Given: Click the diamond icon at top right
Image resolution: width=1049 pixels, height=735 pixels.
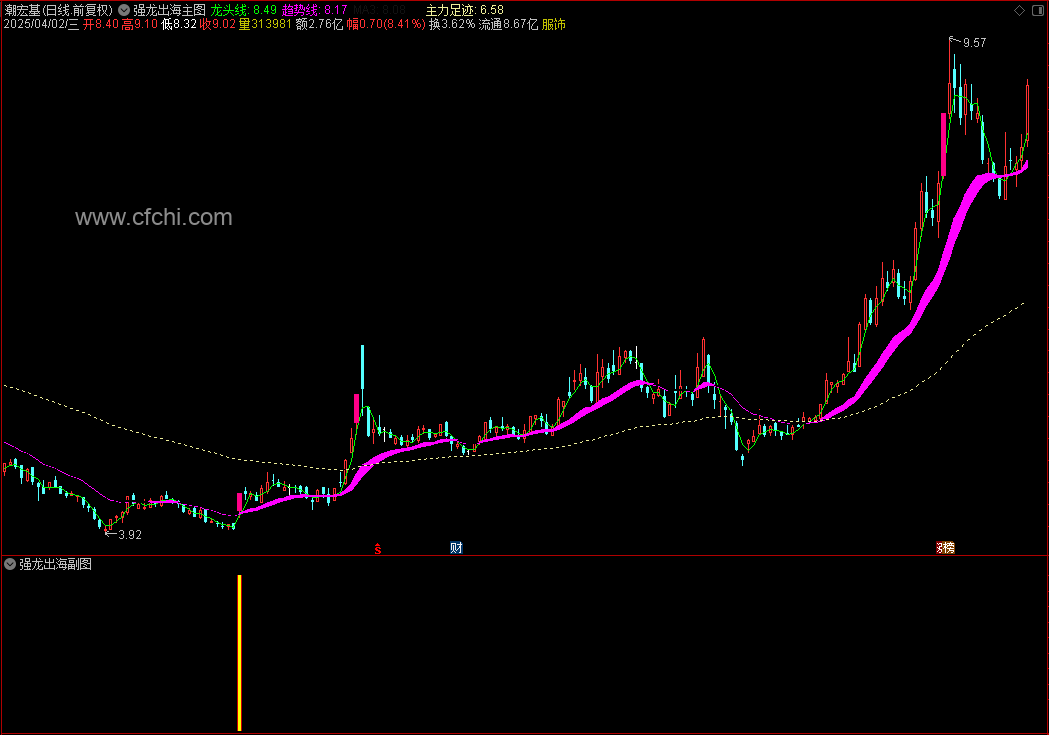Looking at the screenshot, I should [1019, 10].
